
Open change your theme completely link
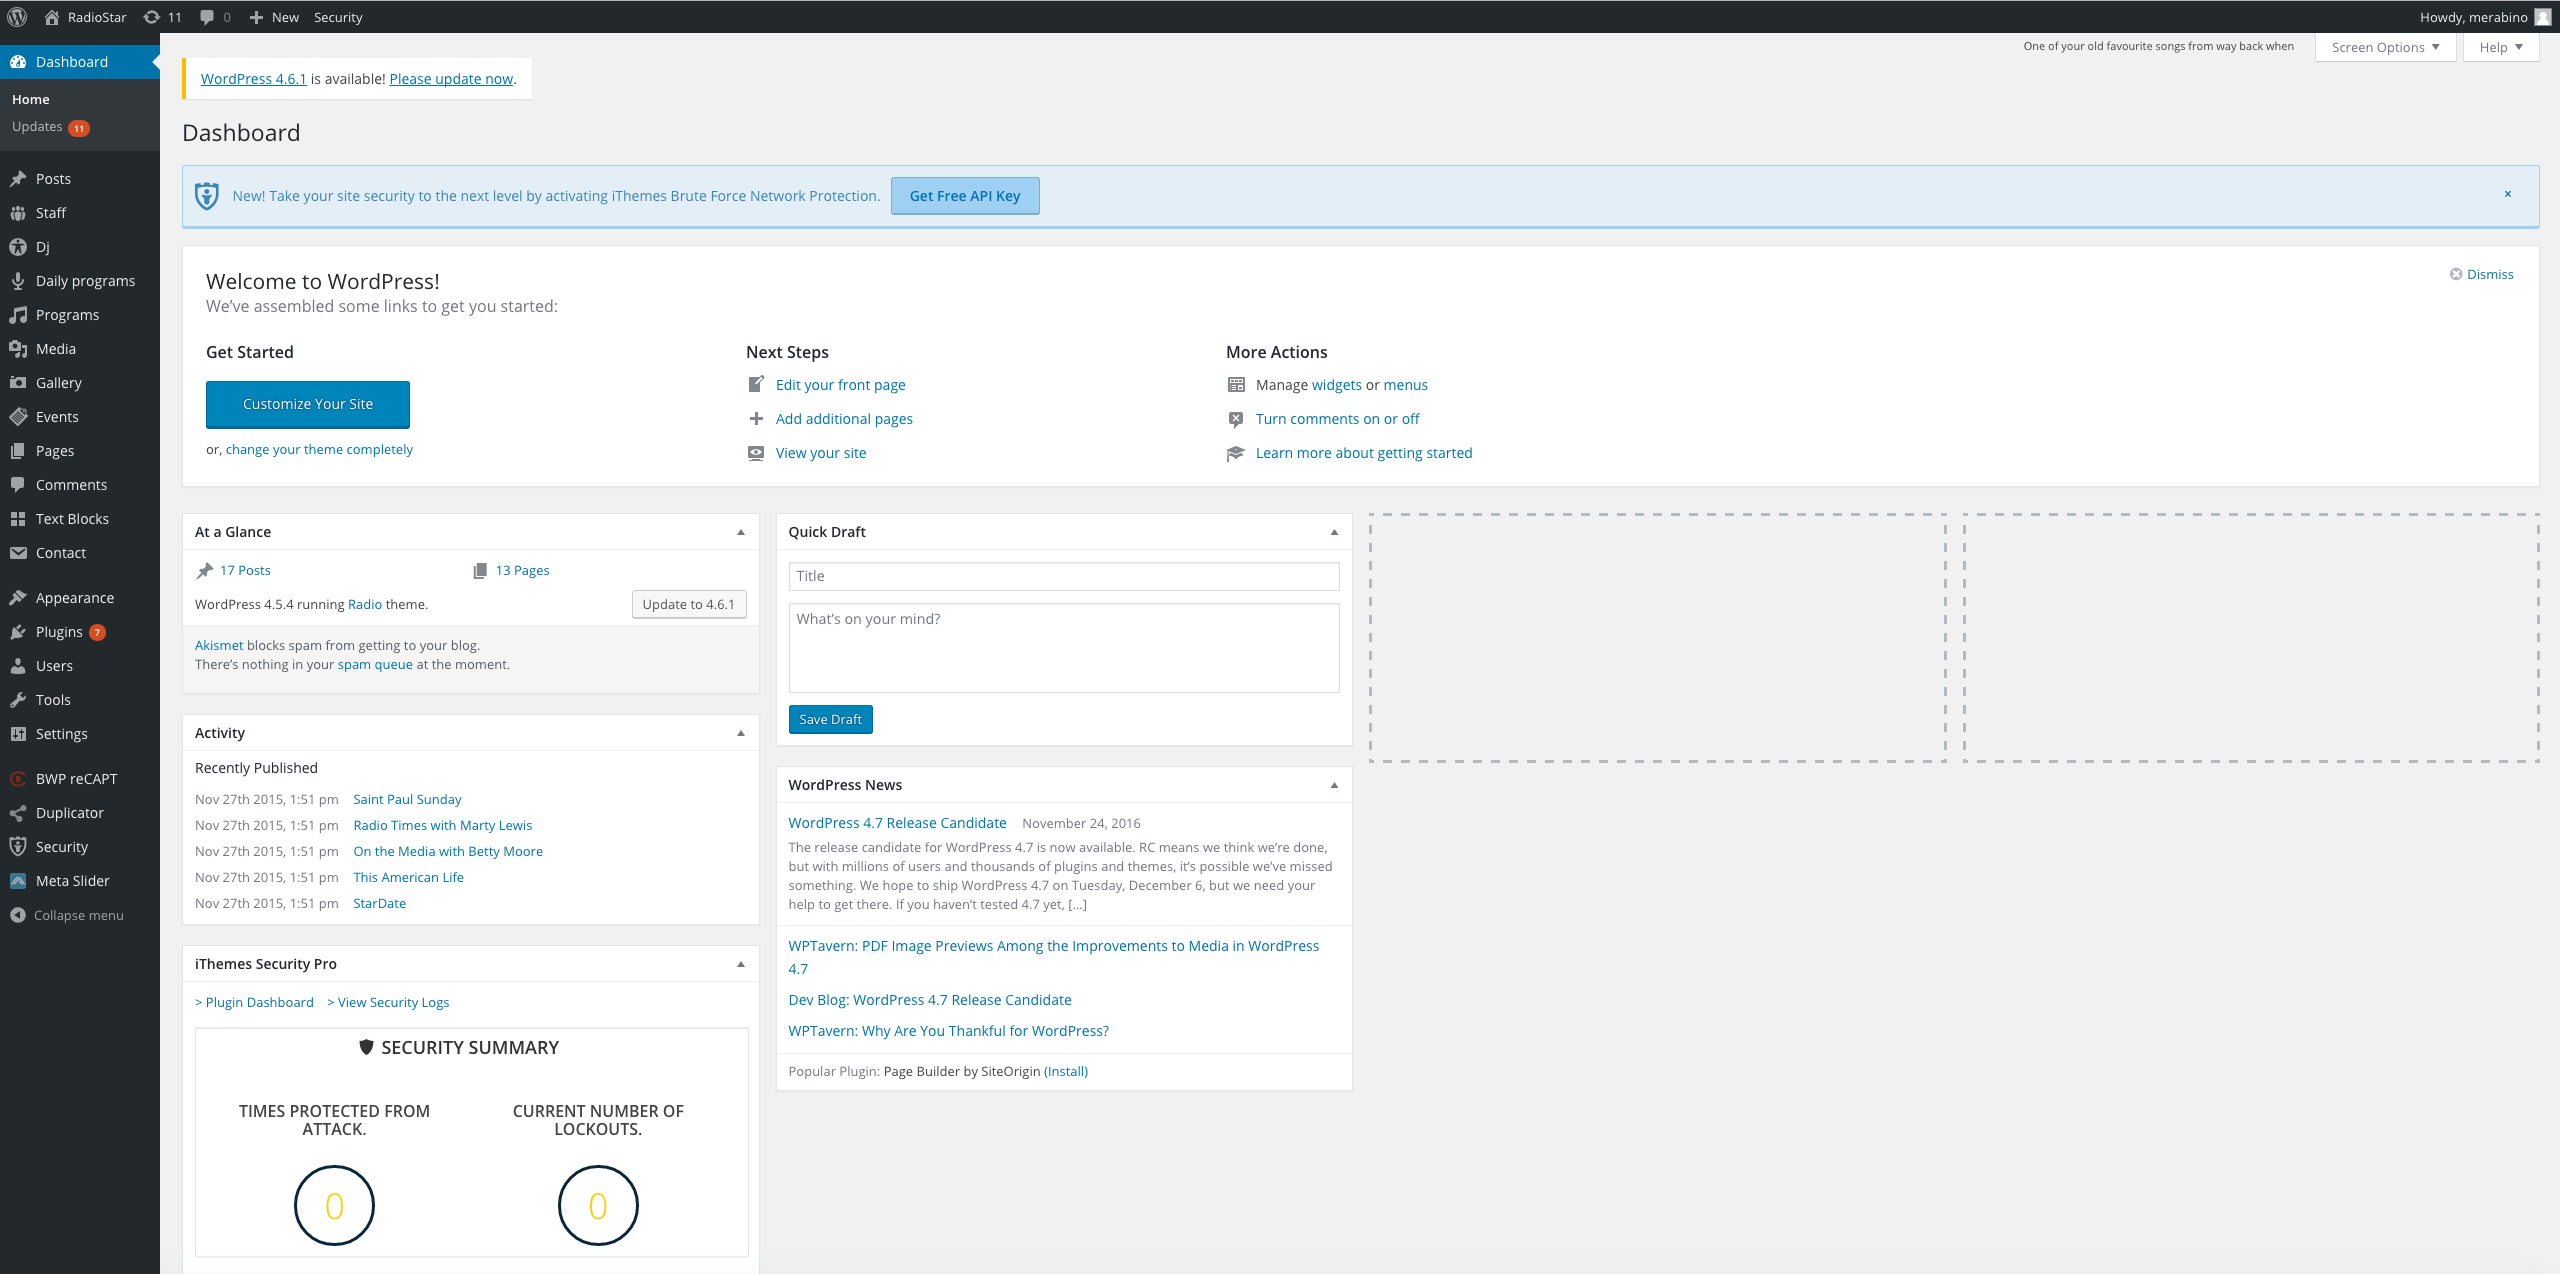coord(319,449)
